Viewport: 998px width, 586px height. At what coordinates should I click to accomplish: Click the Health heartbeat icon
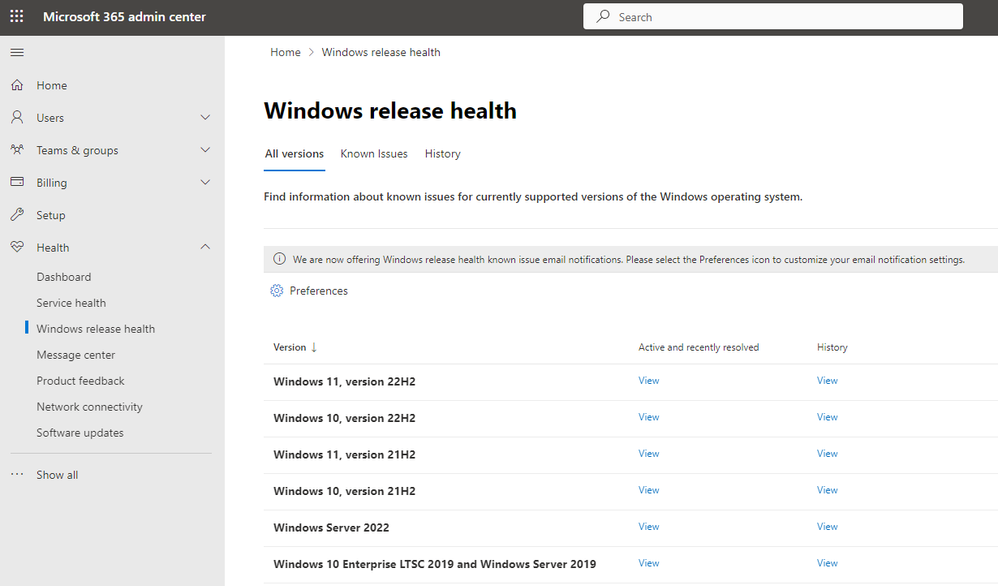(15, 247)
